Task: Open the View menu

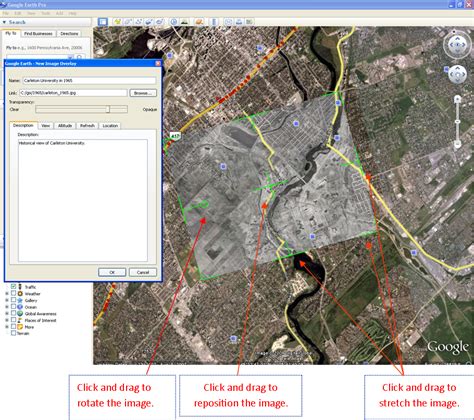Action: pyautogui.click(x=31, y=13)
